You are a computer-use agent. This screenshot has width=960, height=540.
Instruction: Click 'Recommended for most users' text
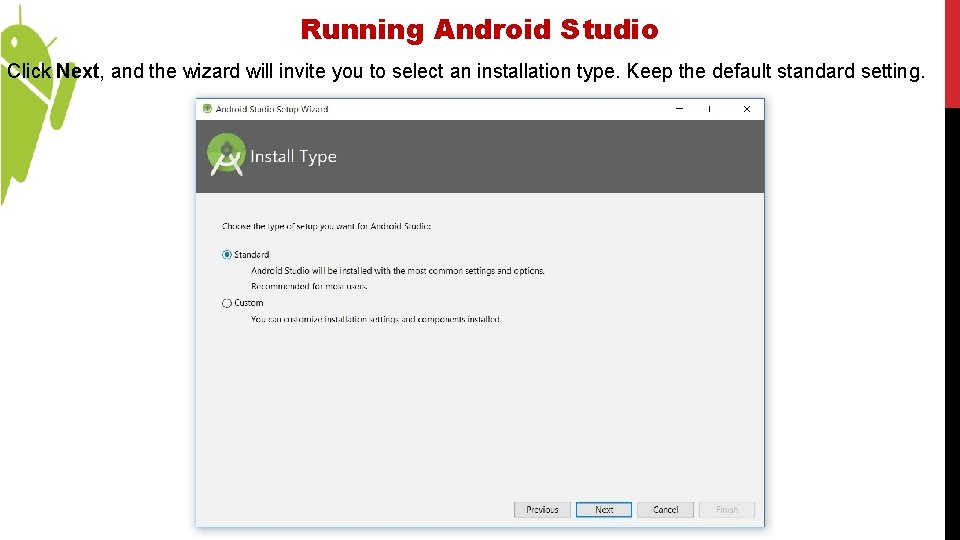point(309,287)
